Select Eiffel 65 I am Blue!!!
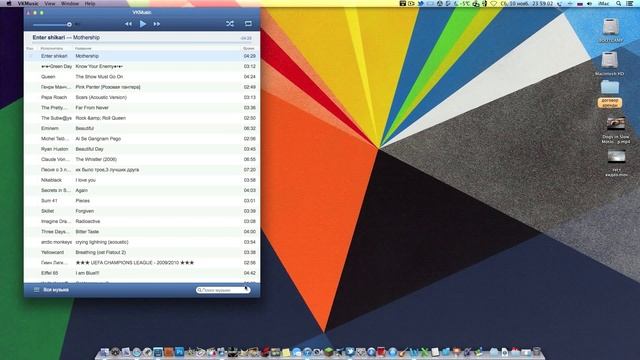640x360 pixels. (142, 273)
